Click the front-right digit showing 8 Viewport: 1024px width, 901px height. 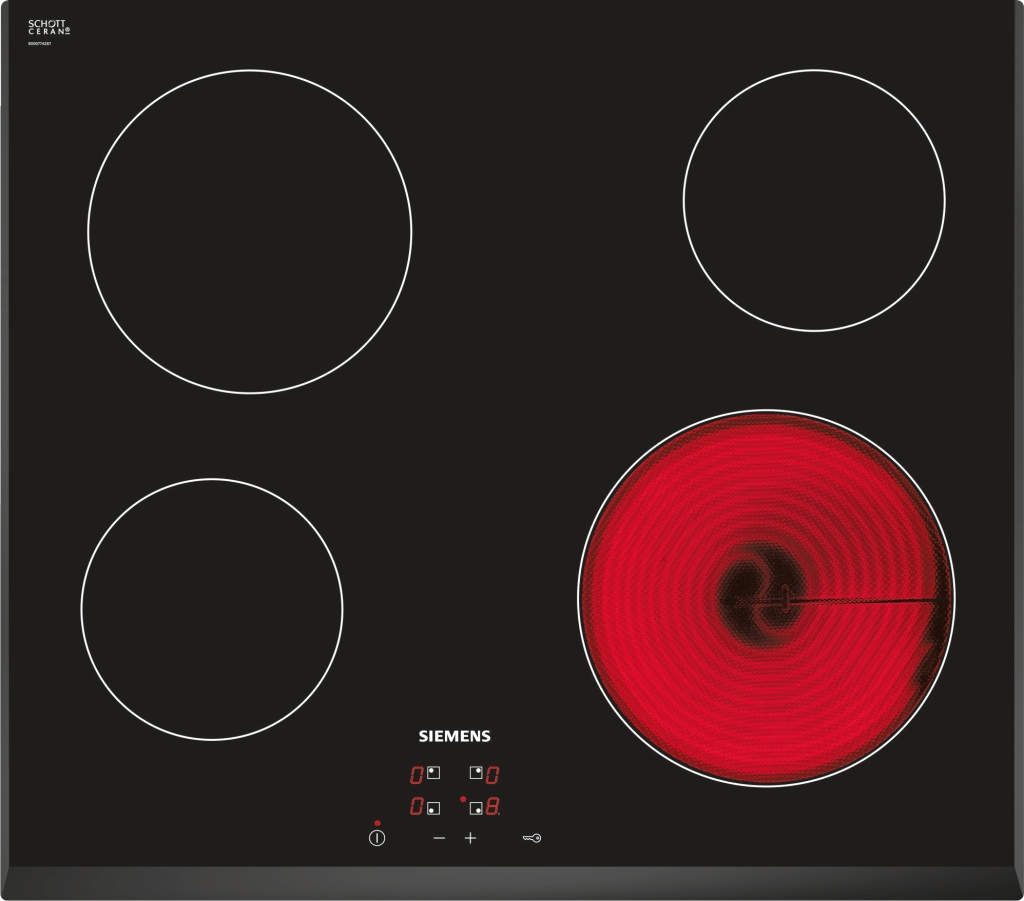(x=492, y=807)
